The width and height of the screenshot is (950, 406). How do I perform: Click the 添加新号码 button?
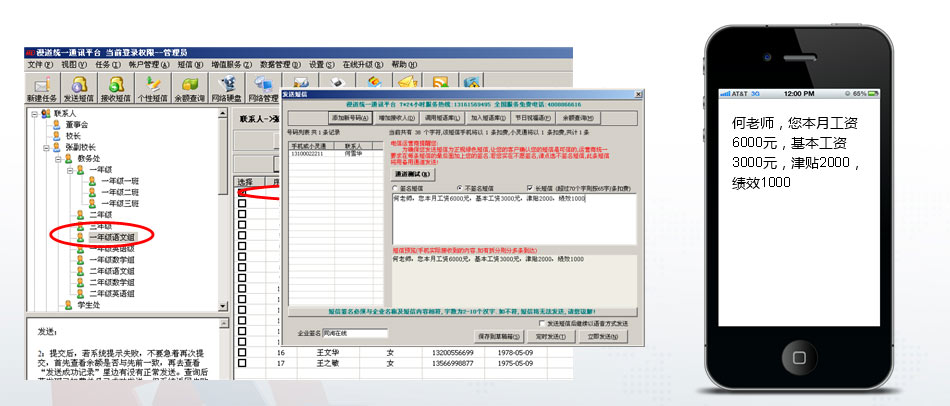pyautogui.click(x=346, y=117)
